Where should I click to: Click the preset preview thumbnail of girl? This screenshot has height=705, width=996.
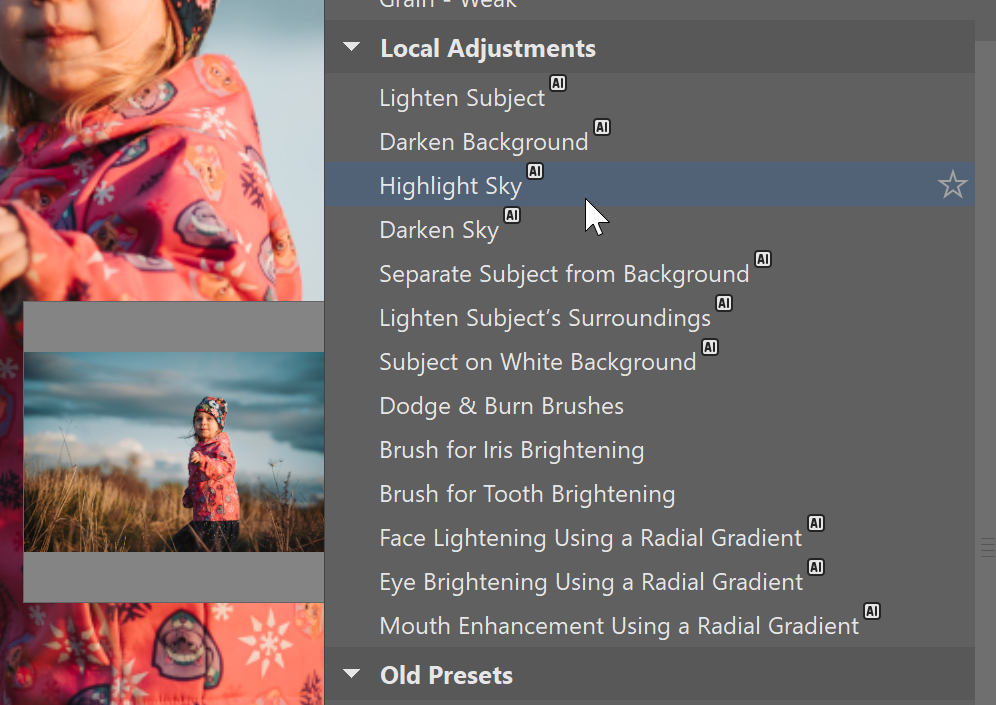click(x=174, y=452)
